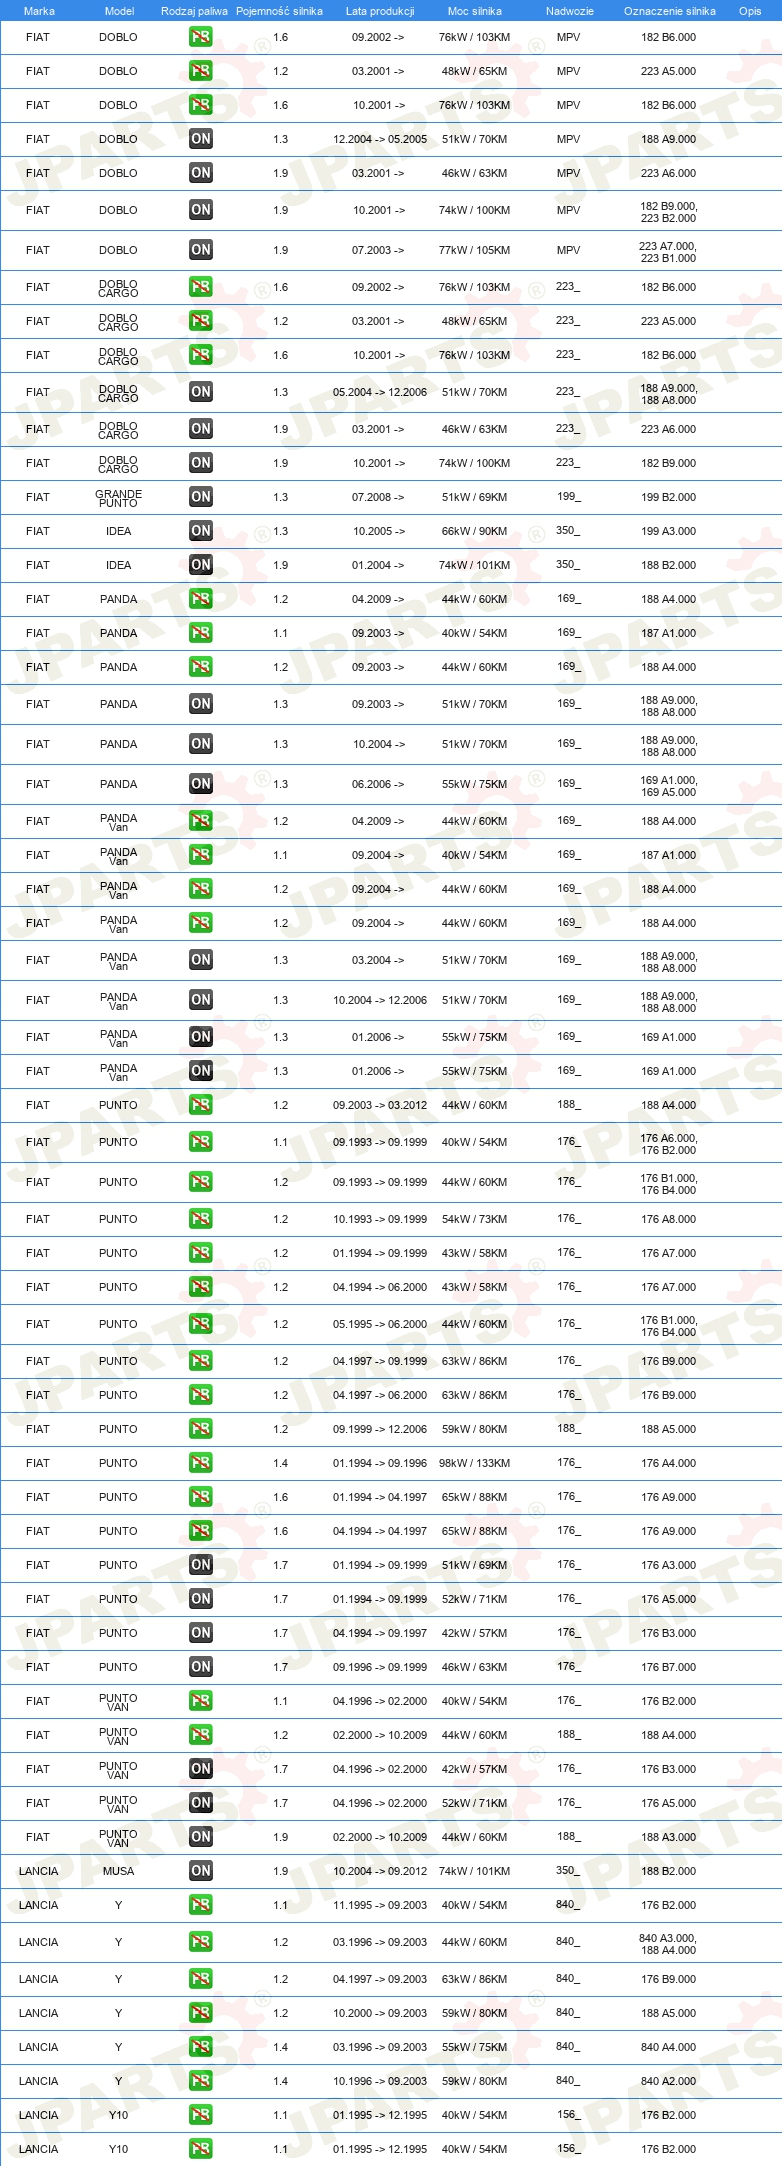Screen dimensions: 782x2166
Task: Click the 182 B9.000, 223 B2.000 engine code cell
Action: pos(669,212)
